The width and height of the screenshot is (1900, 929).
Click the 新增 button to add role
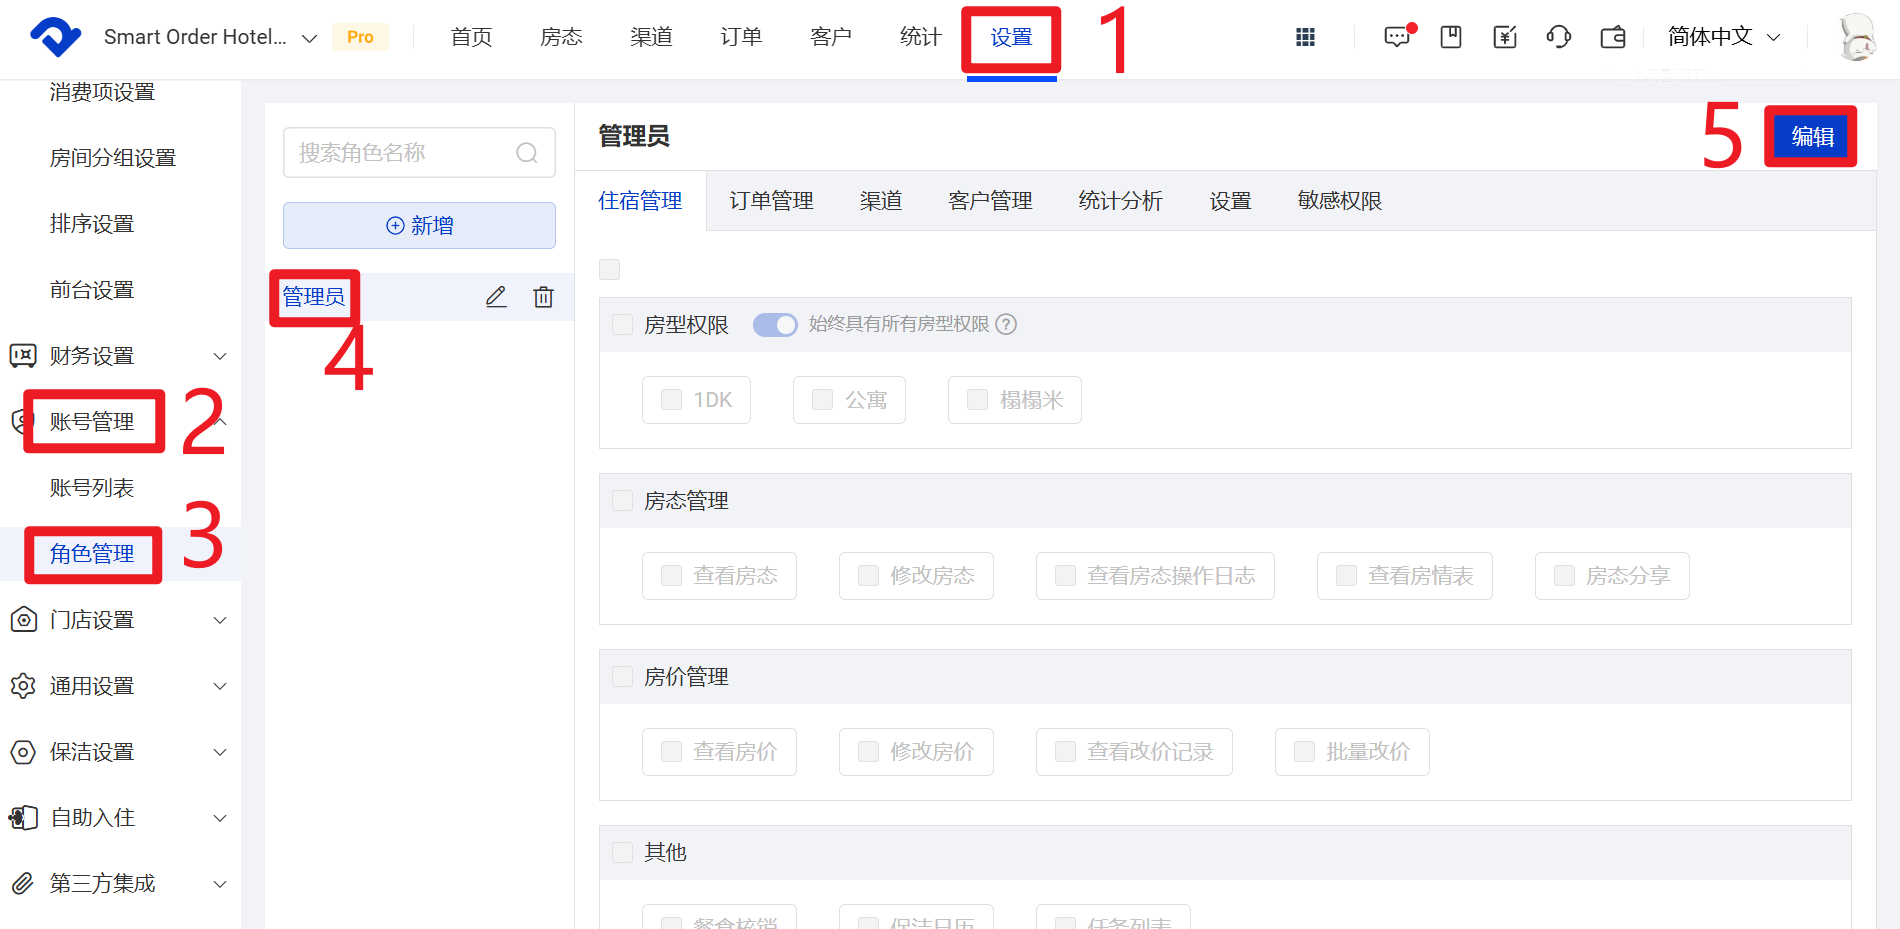419,226
